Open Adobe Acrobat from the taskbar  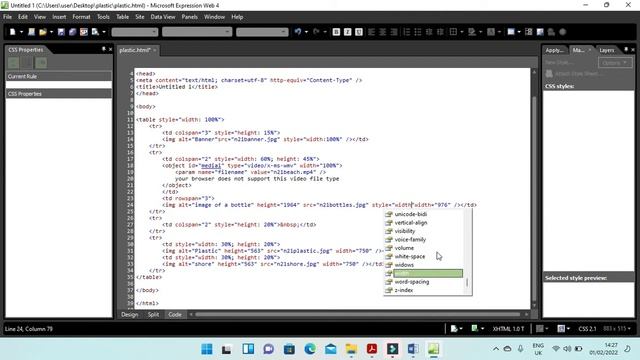pyautogui.click(x=371, y=349)
